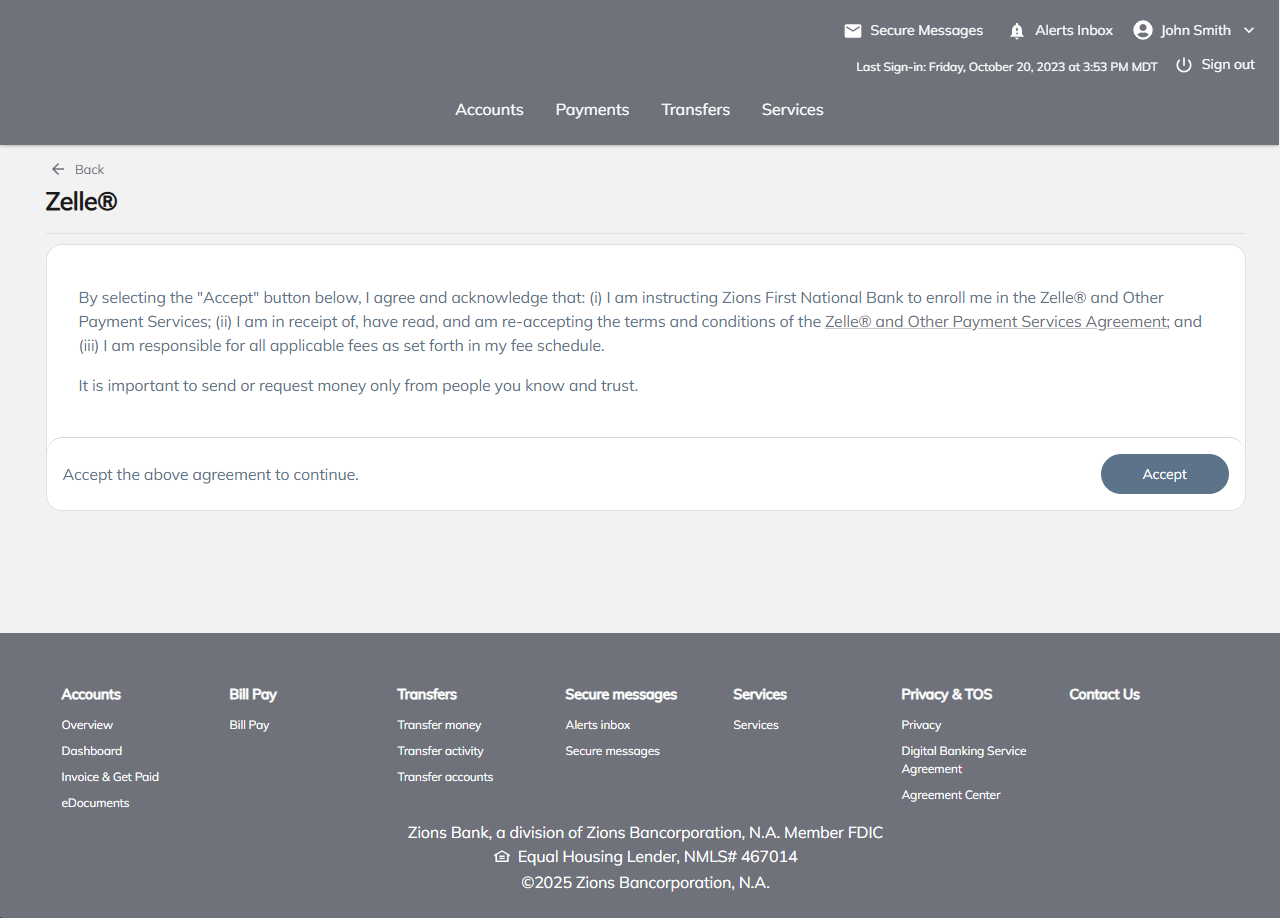
Task: Expand the John Smith account dropdown chevron
Action: coord(1248,31)
